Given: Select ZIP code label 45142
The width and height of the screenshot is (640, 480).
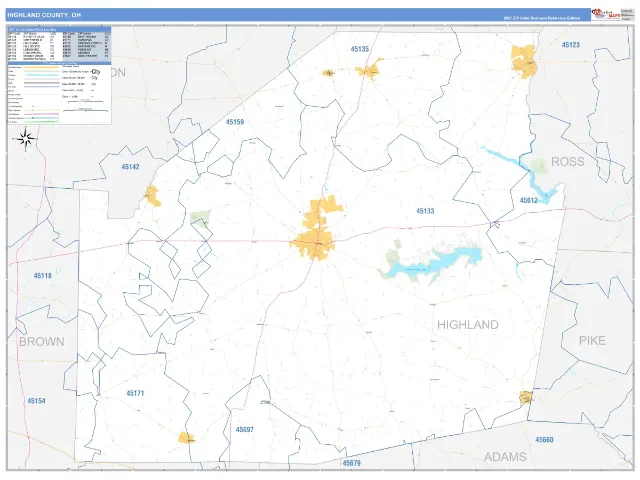Looking at the screenshot, I should [130, 167].
